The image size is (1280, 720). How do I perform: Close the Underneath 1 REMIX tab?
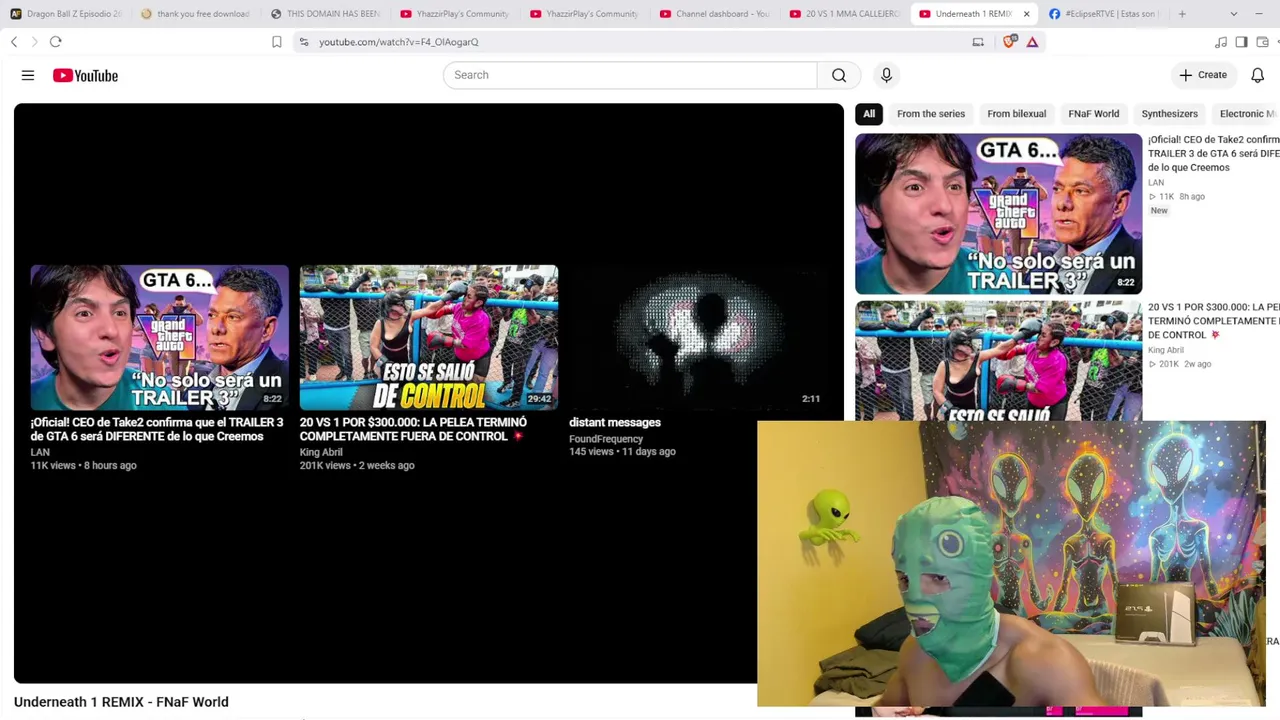click(1026, 14)
